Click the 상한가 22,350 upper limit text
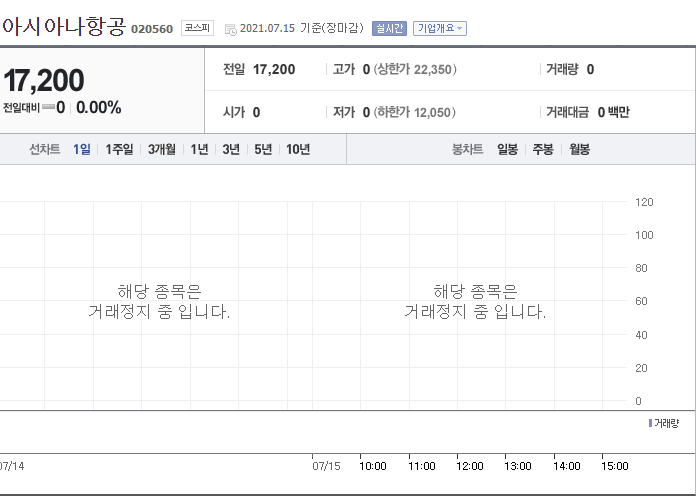The height and width of the screenshot is (496, 696). click(x=415, y=70)
